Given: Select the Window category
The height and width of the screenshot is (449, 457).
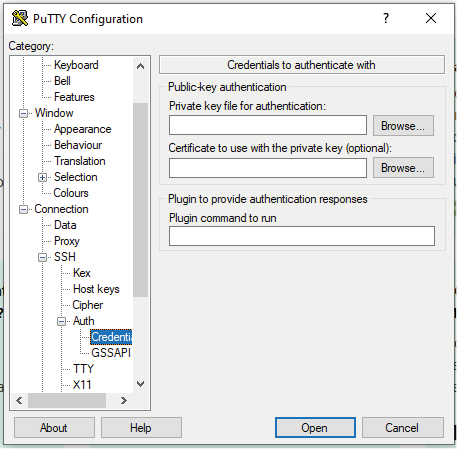Looking at the screenshot, I should coord(54,113).
